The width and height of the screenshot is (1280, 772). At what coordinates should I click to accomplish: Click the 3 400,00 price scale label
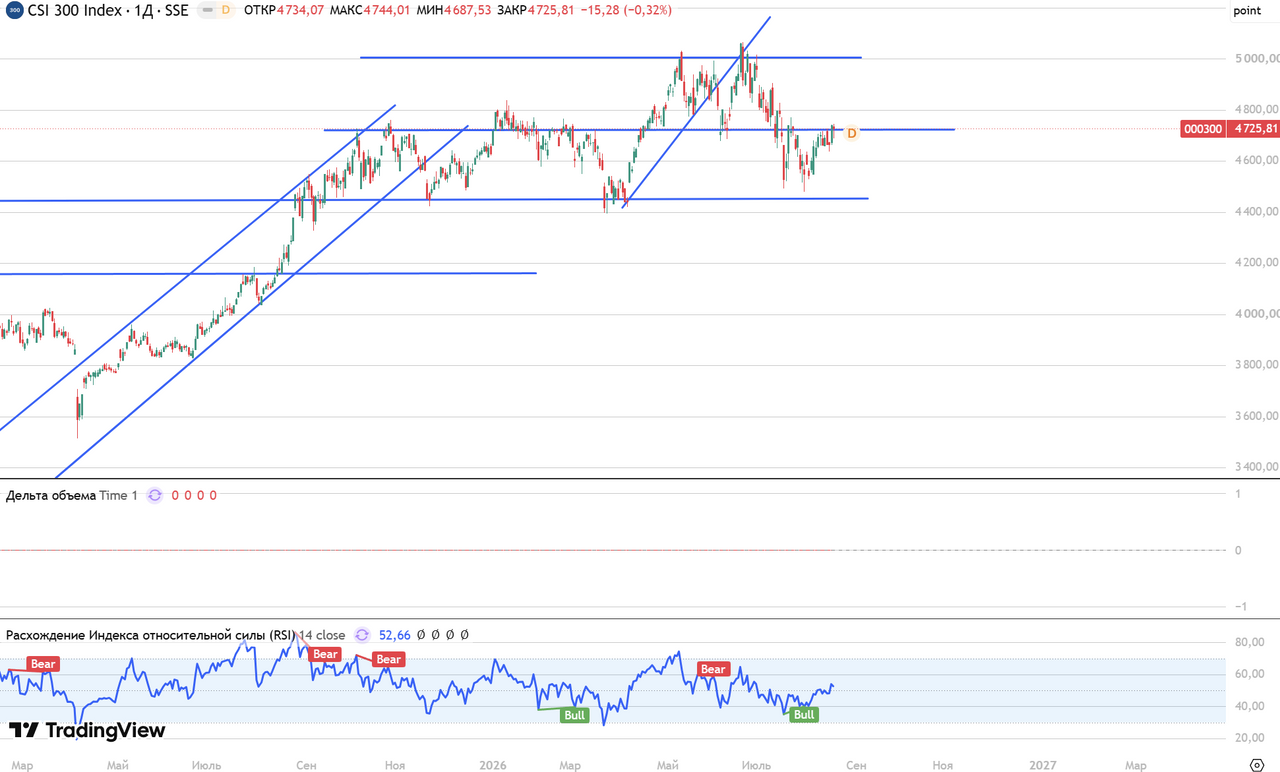(1258, 467)
